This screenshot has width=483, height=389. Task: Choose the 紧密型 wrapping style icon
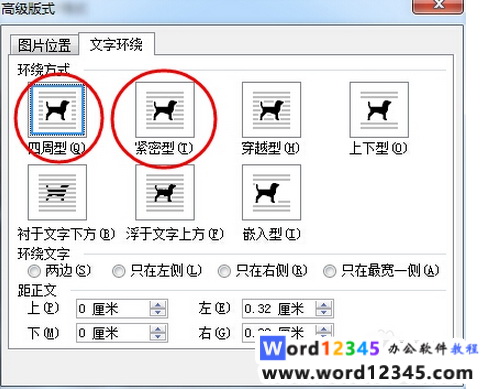165,110
